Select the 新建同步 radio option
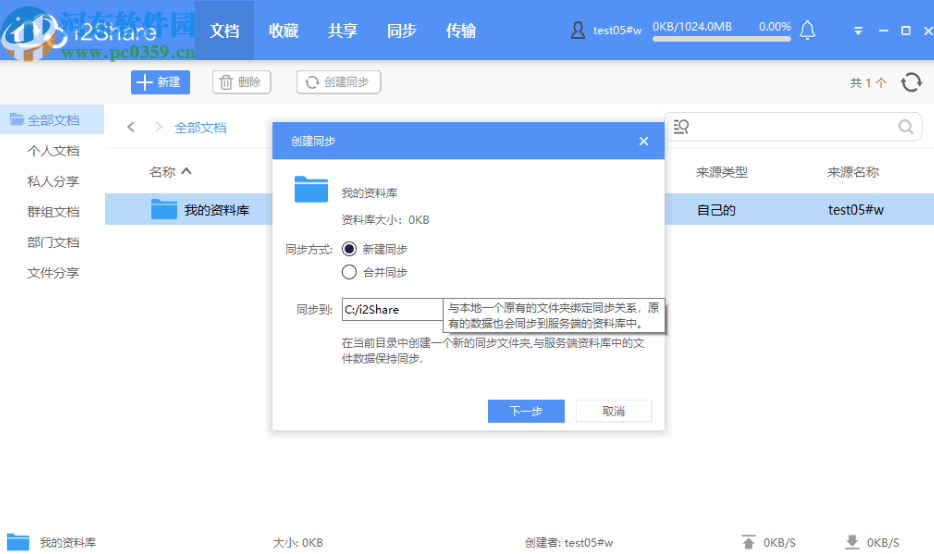 click(x=349, y=249)
